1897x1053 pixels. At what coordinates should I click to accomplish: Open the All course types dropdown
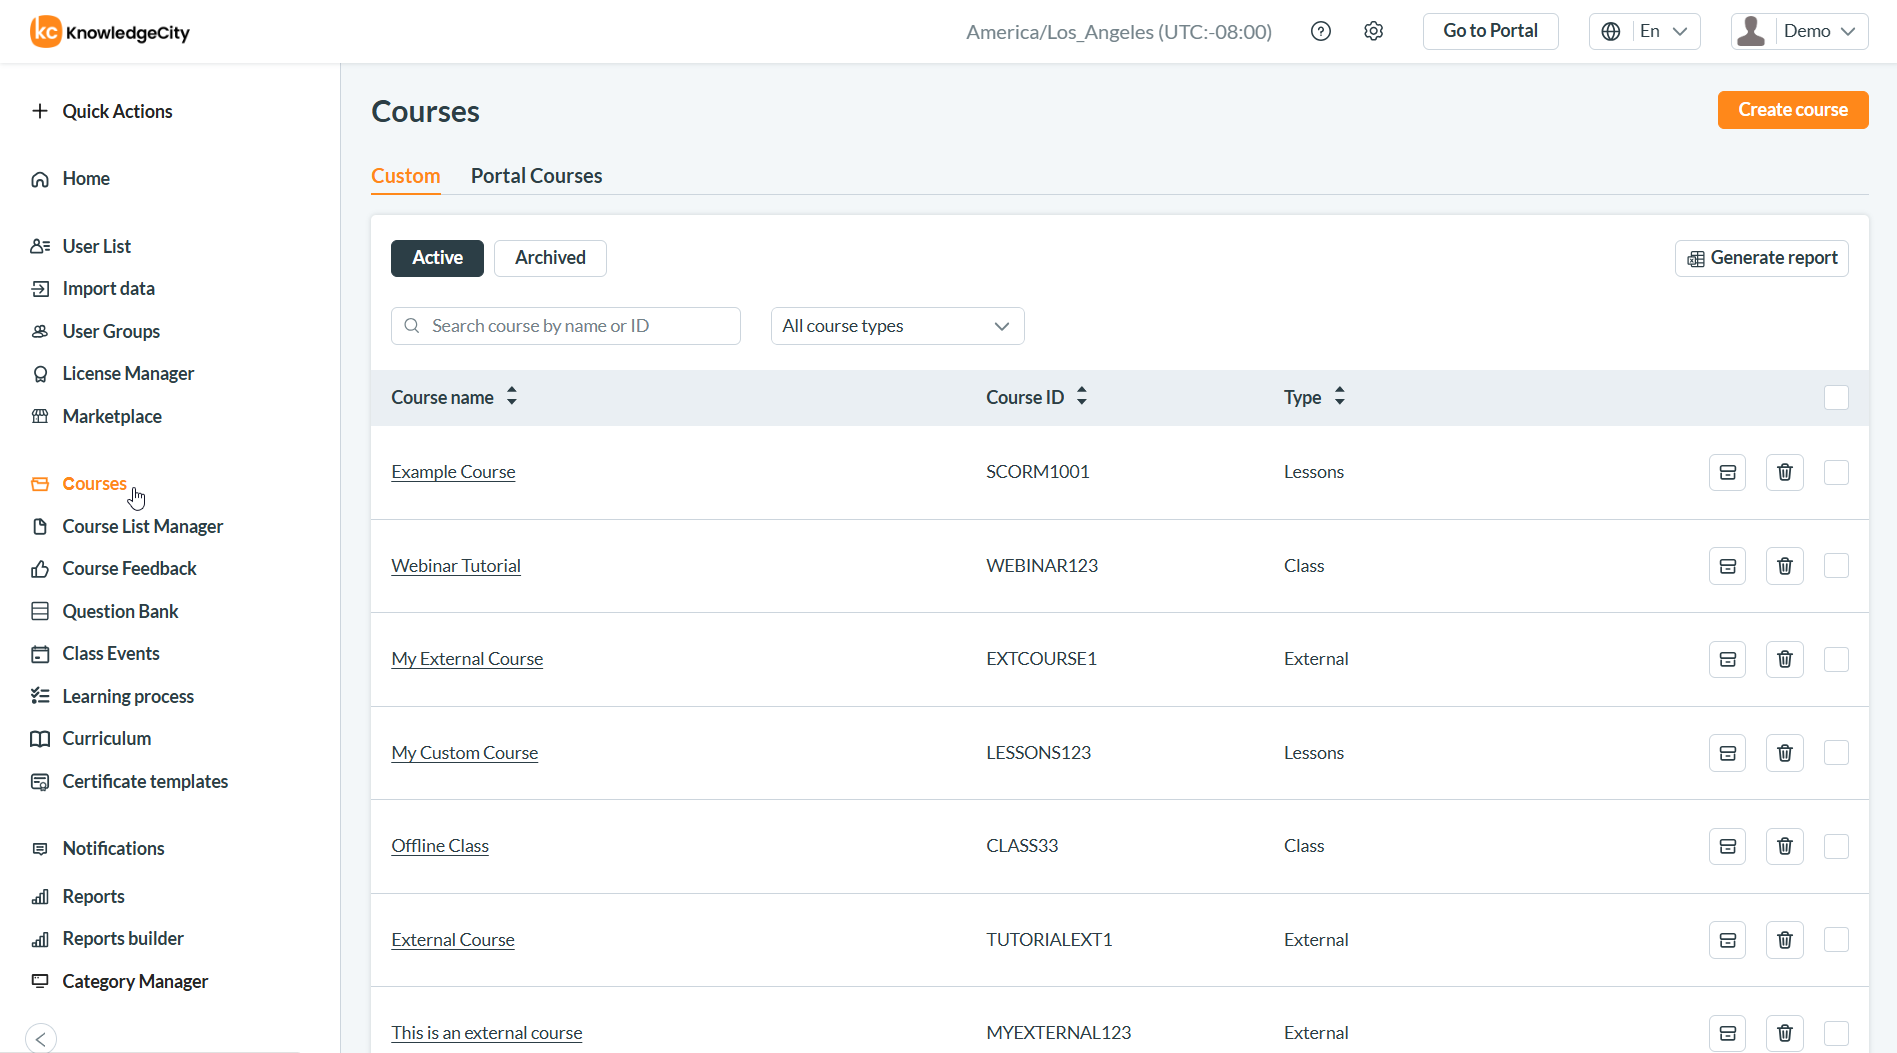point(897,326)
